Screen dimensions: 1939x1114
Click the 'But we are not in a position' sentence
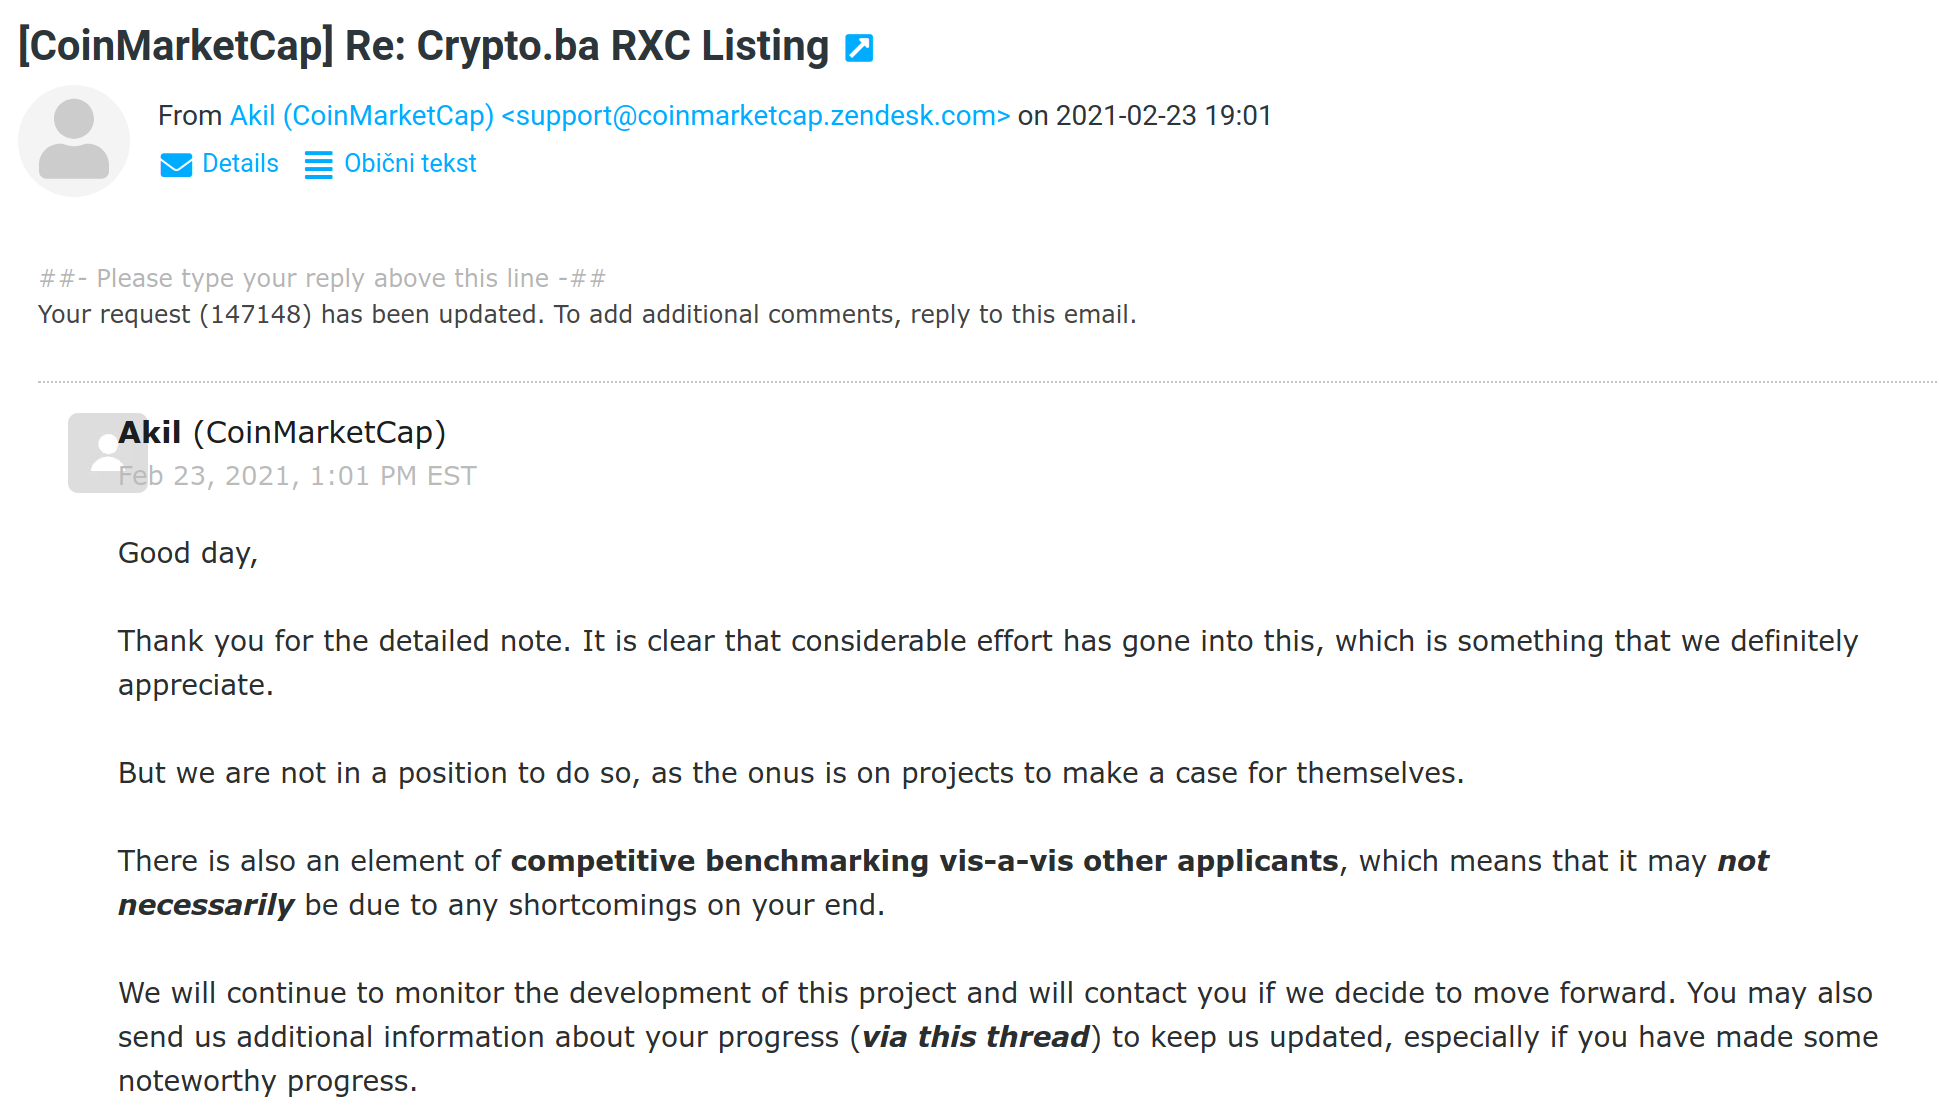[791, 773]
